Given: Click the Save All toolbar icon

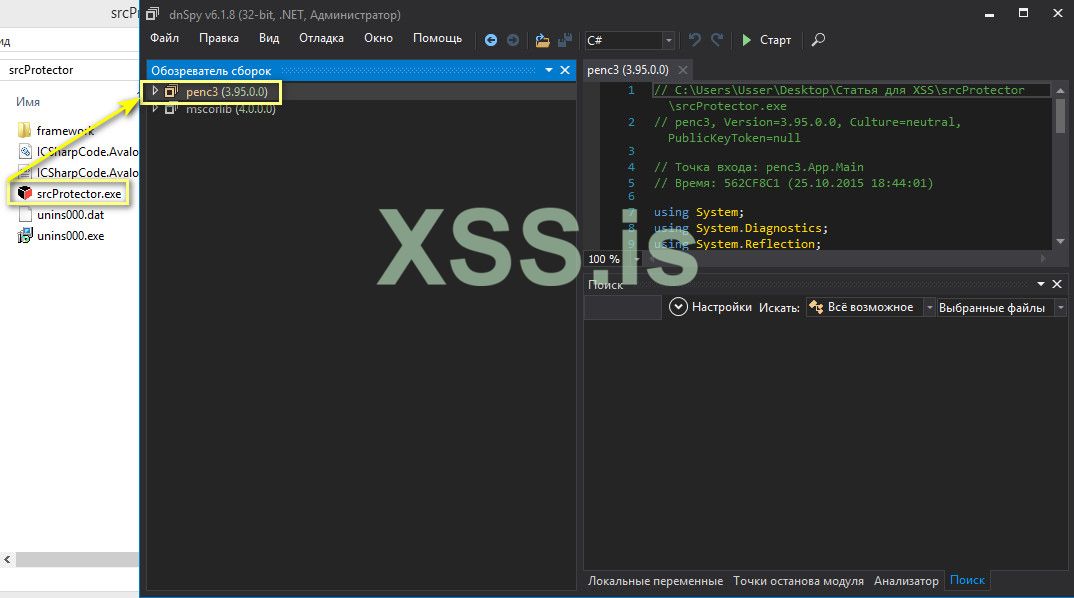Looking at the screenshot, I should 565,40.
